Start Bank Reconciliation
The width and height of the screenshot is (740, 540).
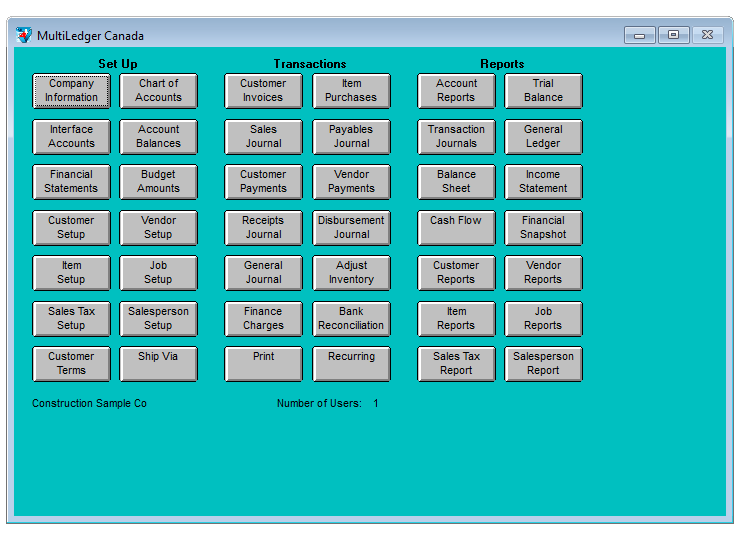point(352,319)
